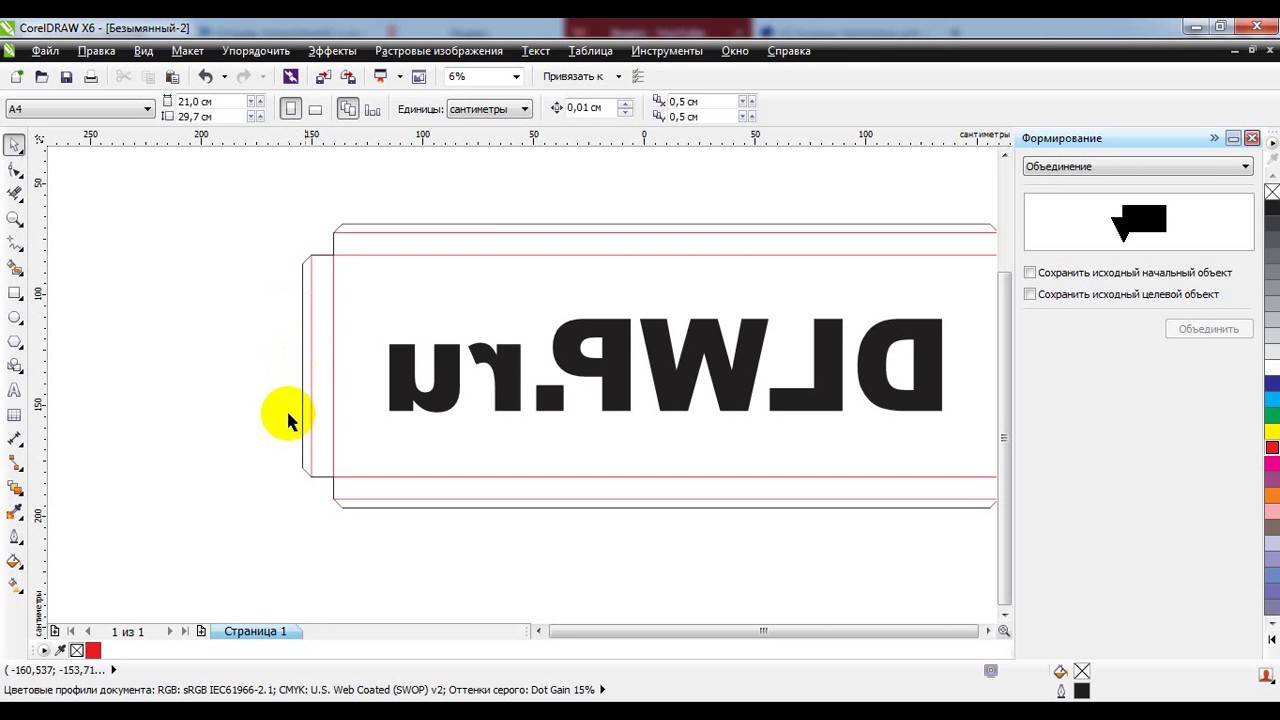The width and height of the screenshot is (1280, 720).
Task: Apply layout to all pages
Action: (347, 109)
